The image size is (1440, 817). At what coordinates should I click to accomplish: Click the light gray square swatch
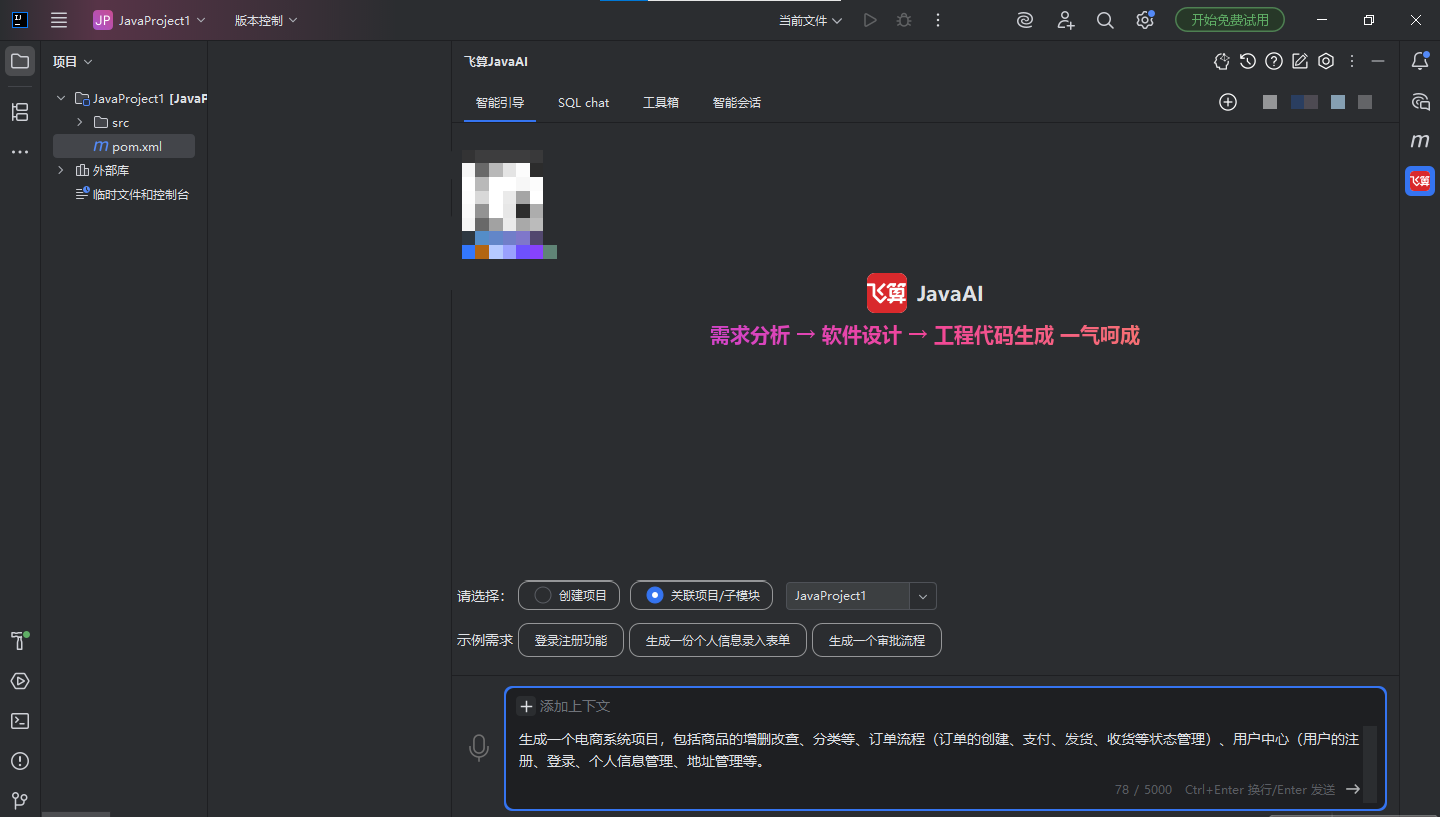[x=1270, y=102]
